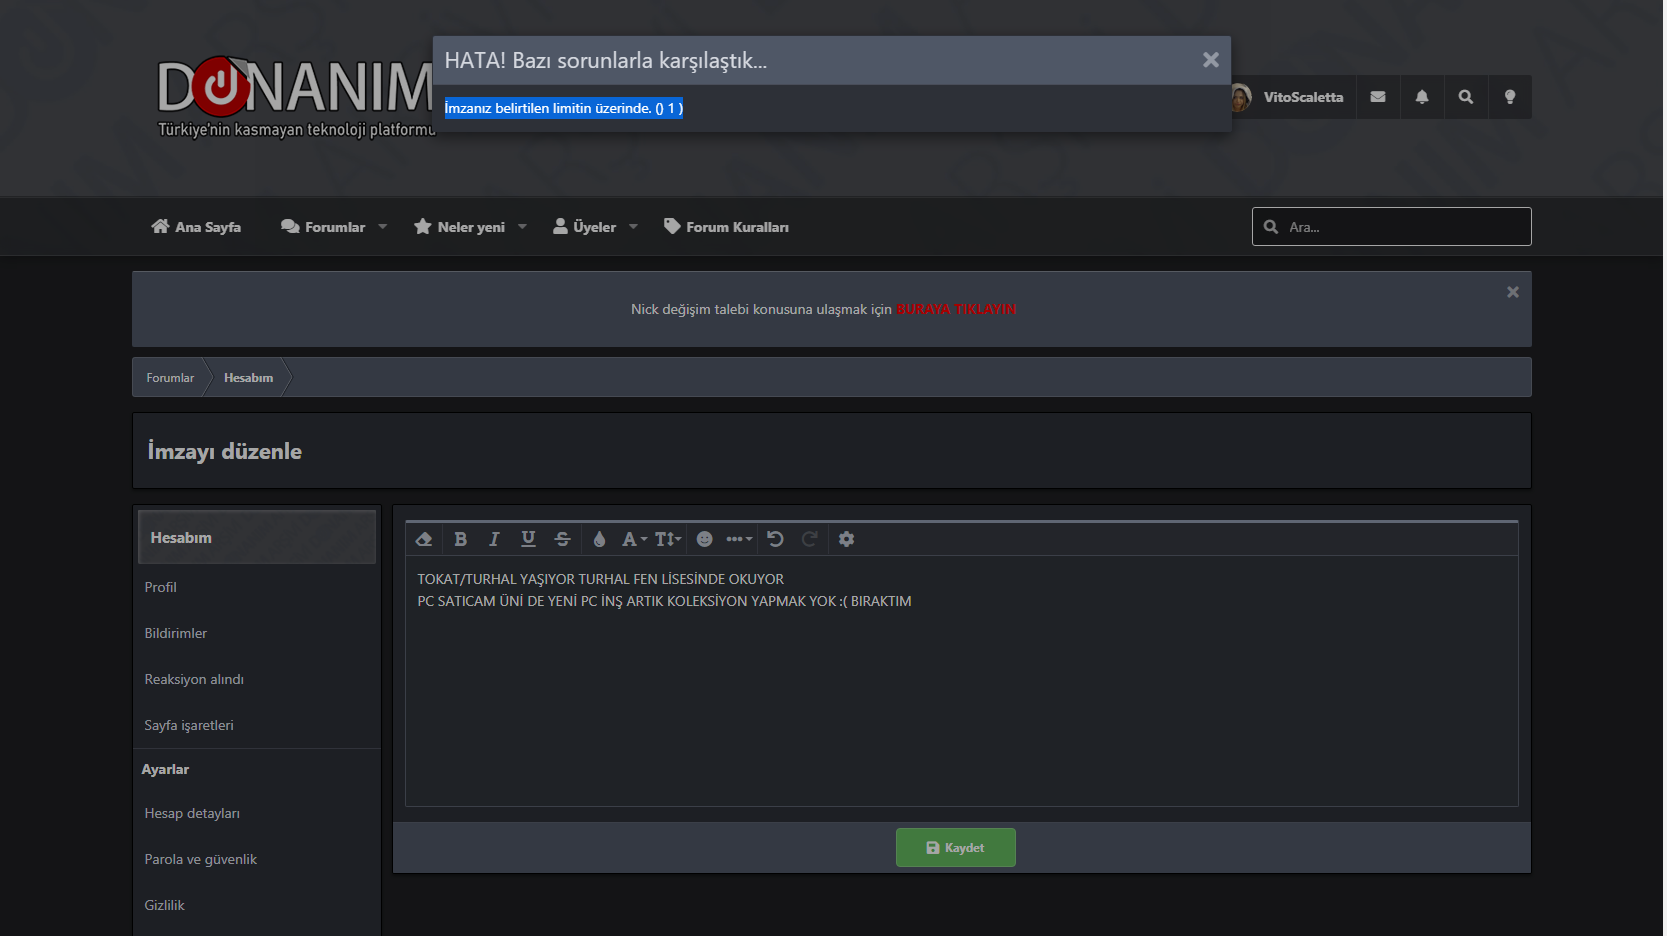Toggle strikethrough formatting in the editor toolbar
Image resolution: width=1667 pixels, height=936 pixels.
click(562, 539)
